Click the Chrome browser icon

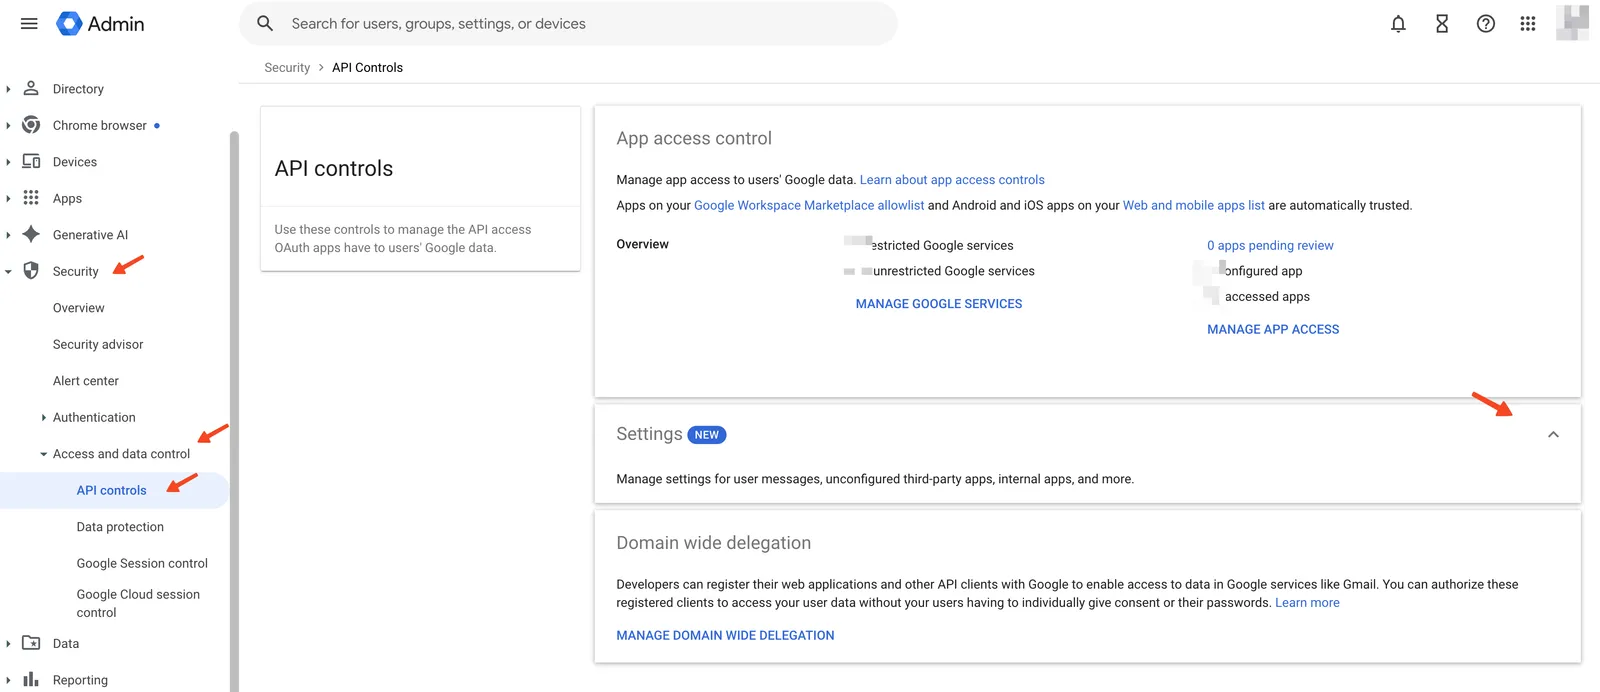click(31, 125)
